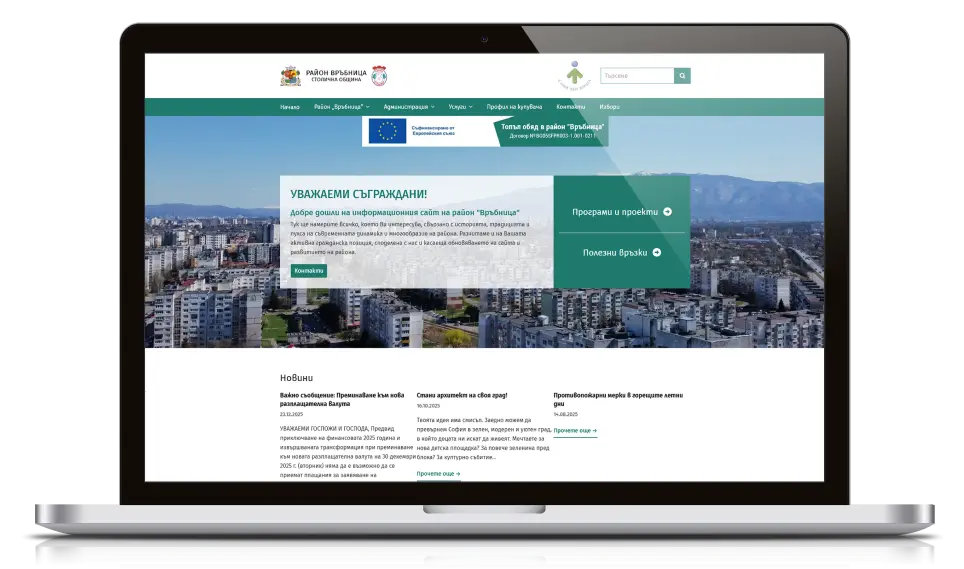Click the green arrow figure logo beside search
The image size is (964, 569).
coord(574,75)
